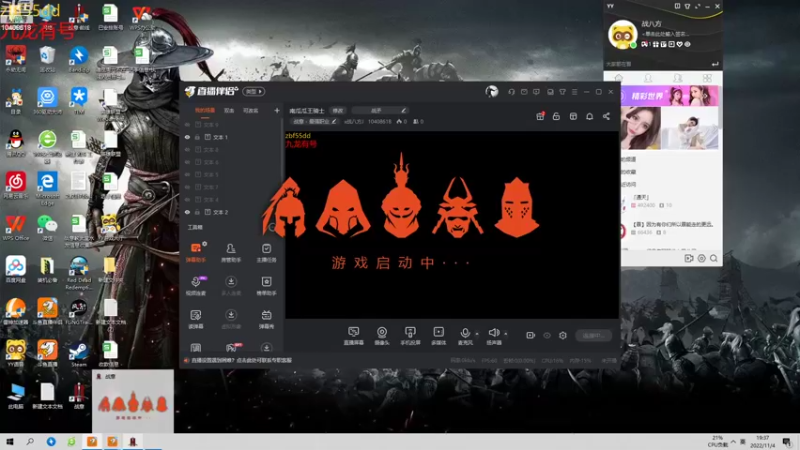
Task: Click the taskbar preview thumbnail of the game
Action: (133, 402)
